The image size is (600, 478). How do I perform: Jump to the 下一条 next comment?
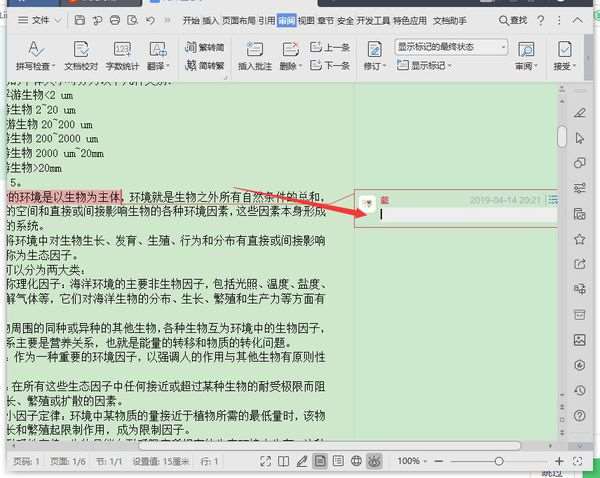coord(330,65)
